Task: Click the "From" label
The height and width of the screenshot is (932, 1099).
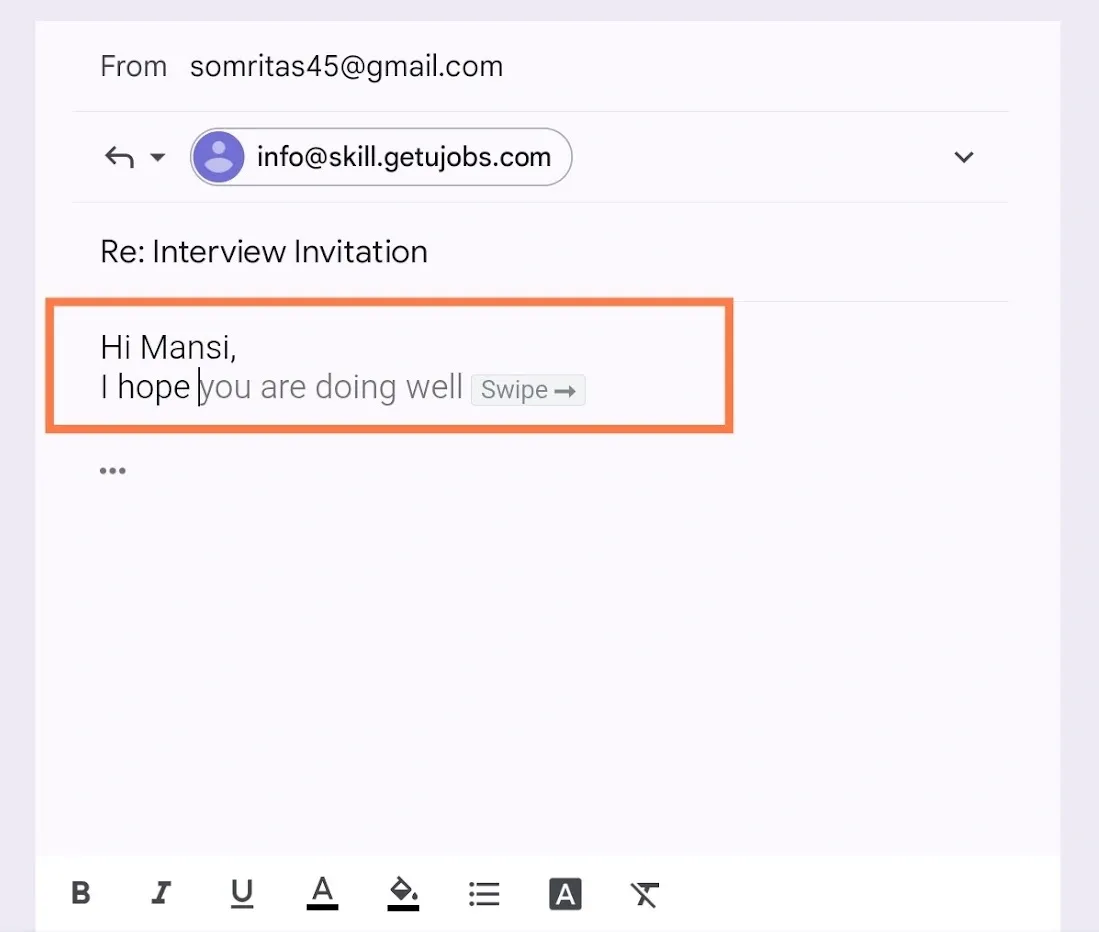Action: click(x=133, y=67)
